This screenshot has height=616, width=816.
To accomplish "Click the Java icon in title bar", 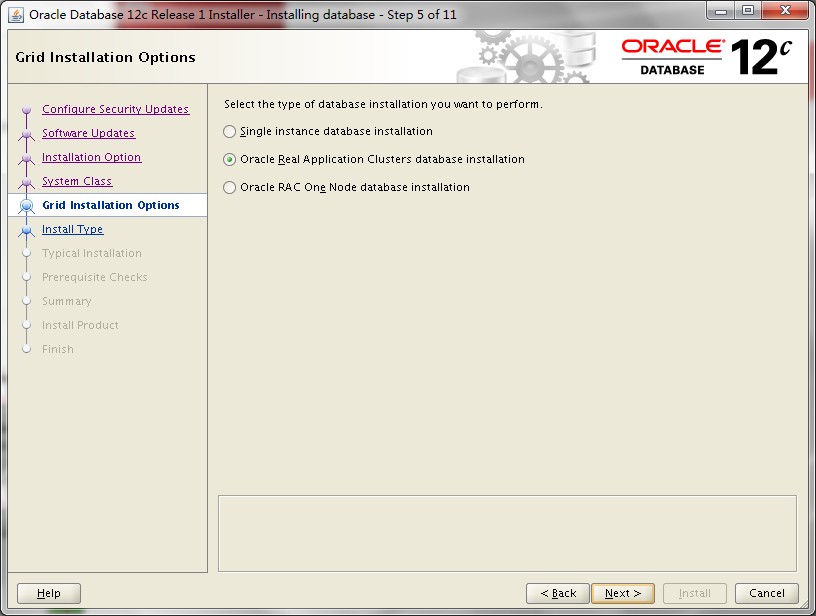I will (x=16, y=15).
